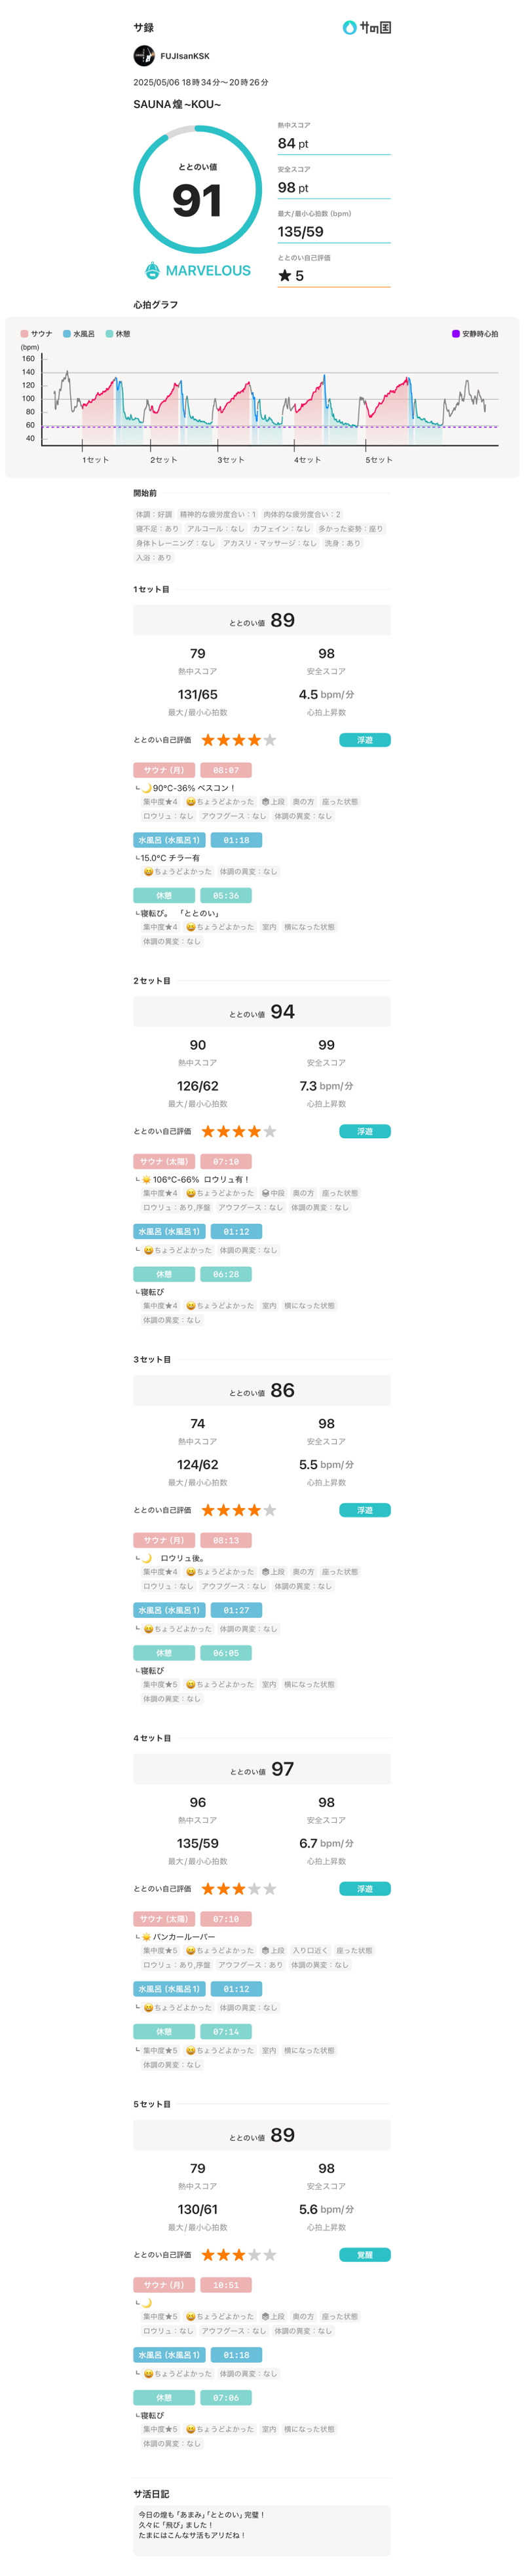The image size is (524, 2576).
Task: Toggle the サウナ series in graph legend
Action: point(37,334)
